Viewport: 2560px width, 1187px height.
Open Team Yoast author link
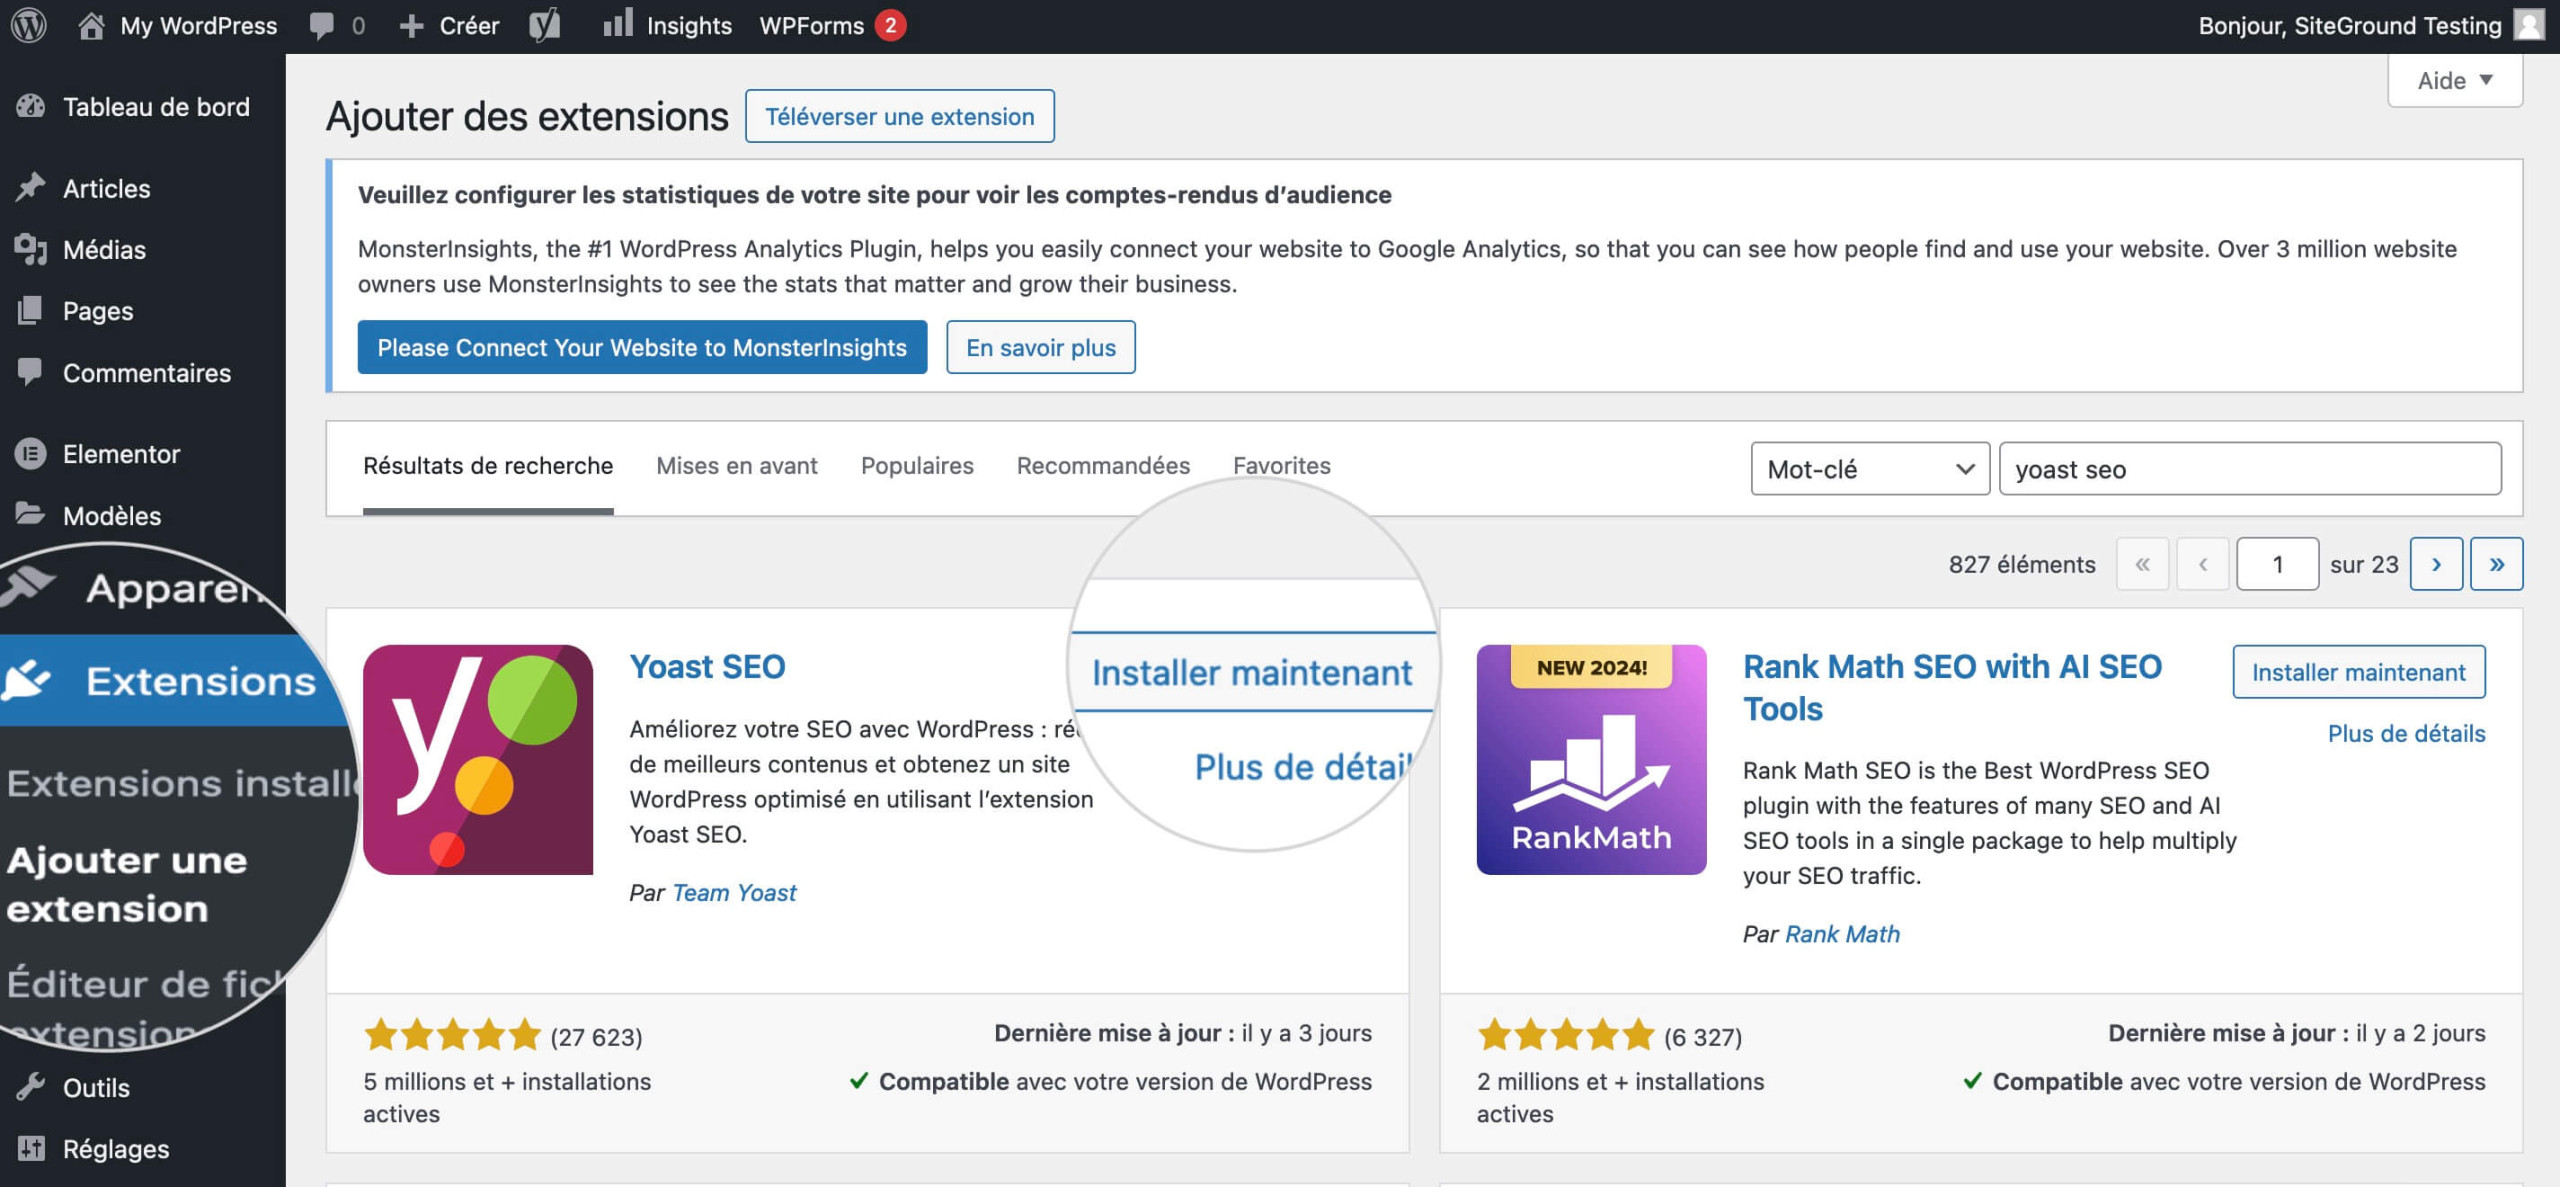click(x=734, y=892)
